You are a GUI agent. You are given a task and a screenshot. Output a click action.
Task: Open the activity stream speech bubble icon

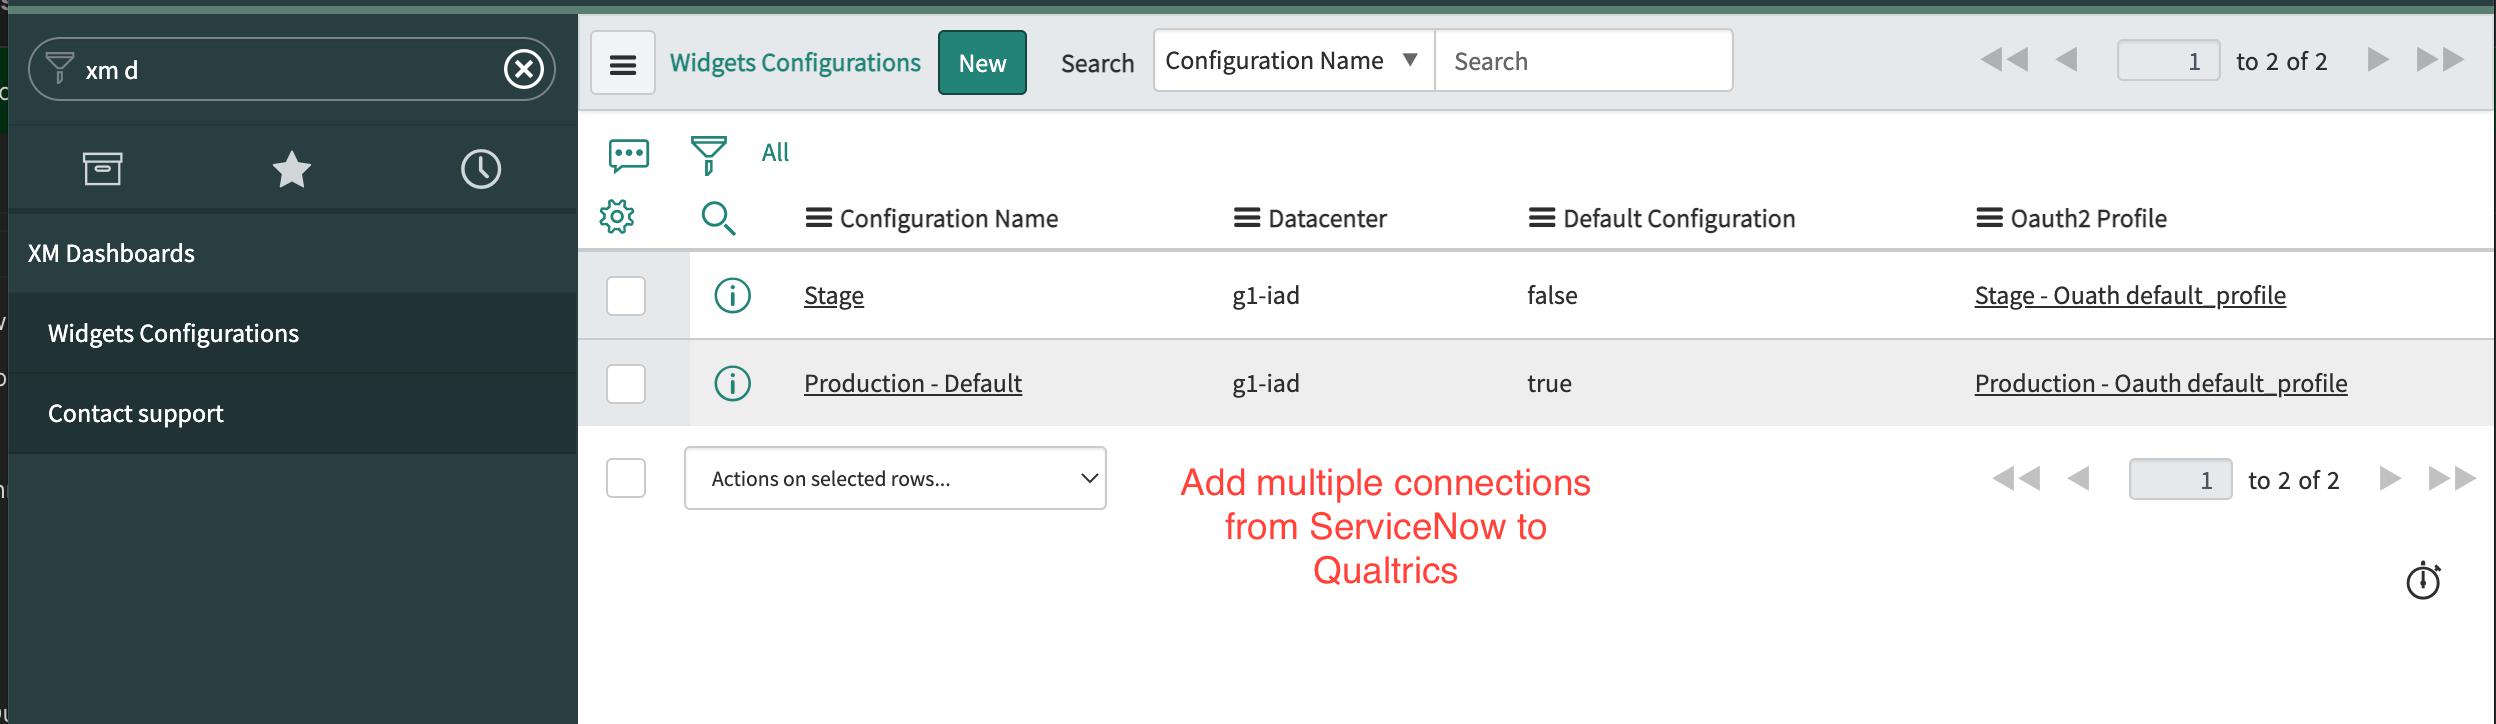pyautogui.click(x=629, y=155)
